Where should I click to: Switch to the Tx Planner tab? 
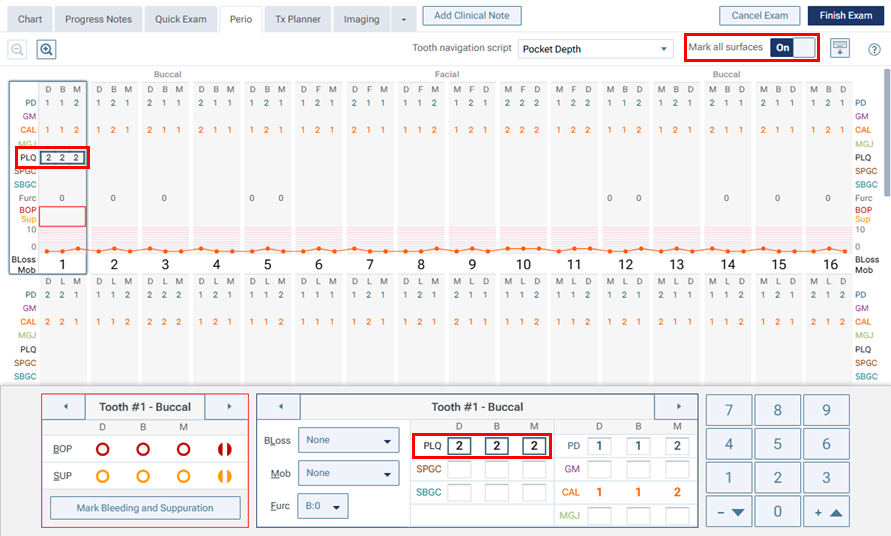coord(298,19)
